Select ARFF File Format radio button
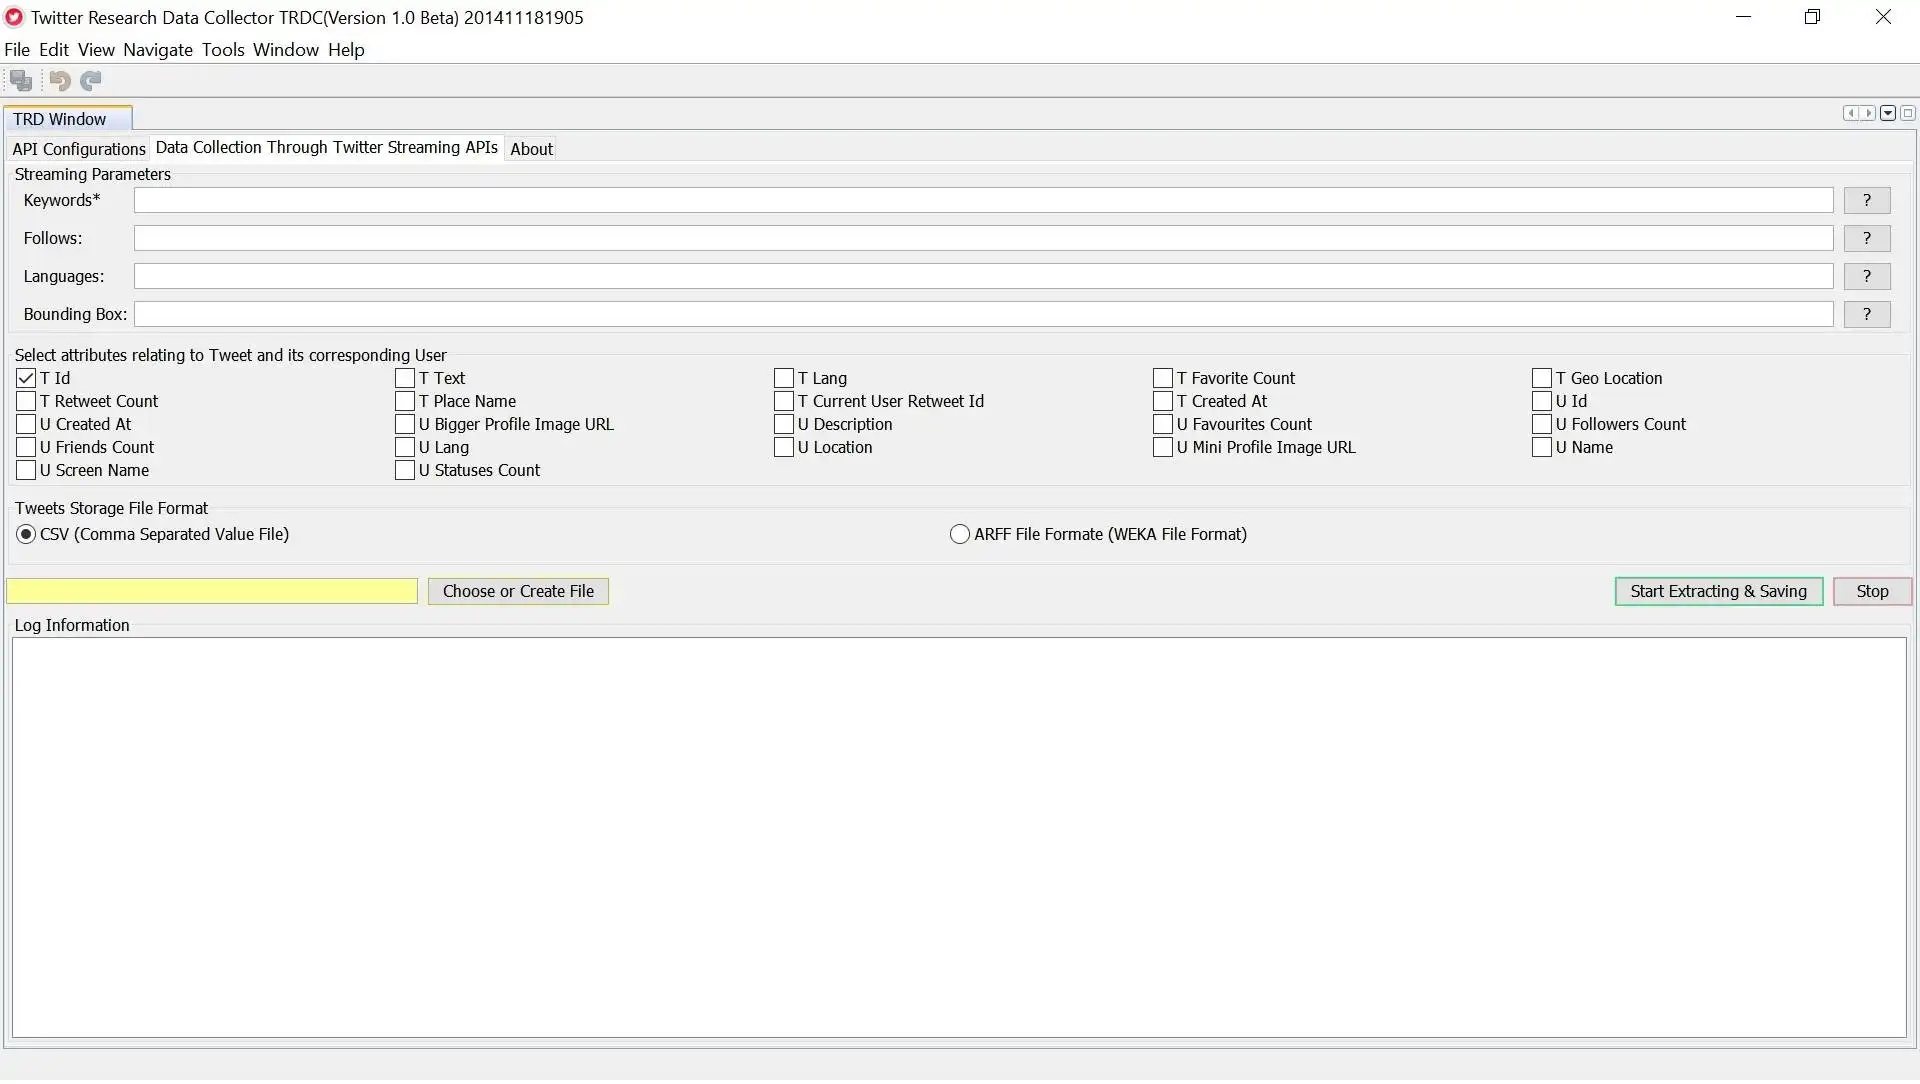The width and height of the screenshot is (1920, 1084). click(960, 534)
